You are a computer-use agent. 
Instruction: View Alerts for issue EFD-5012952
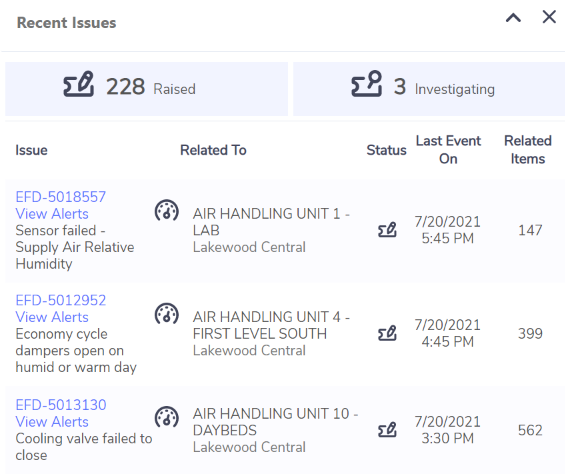[x=52, y=317]
